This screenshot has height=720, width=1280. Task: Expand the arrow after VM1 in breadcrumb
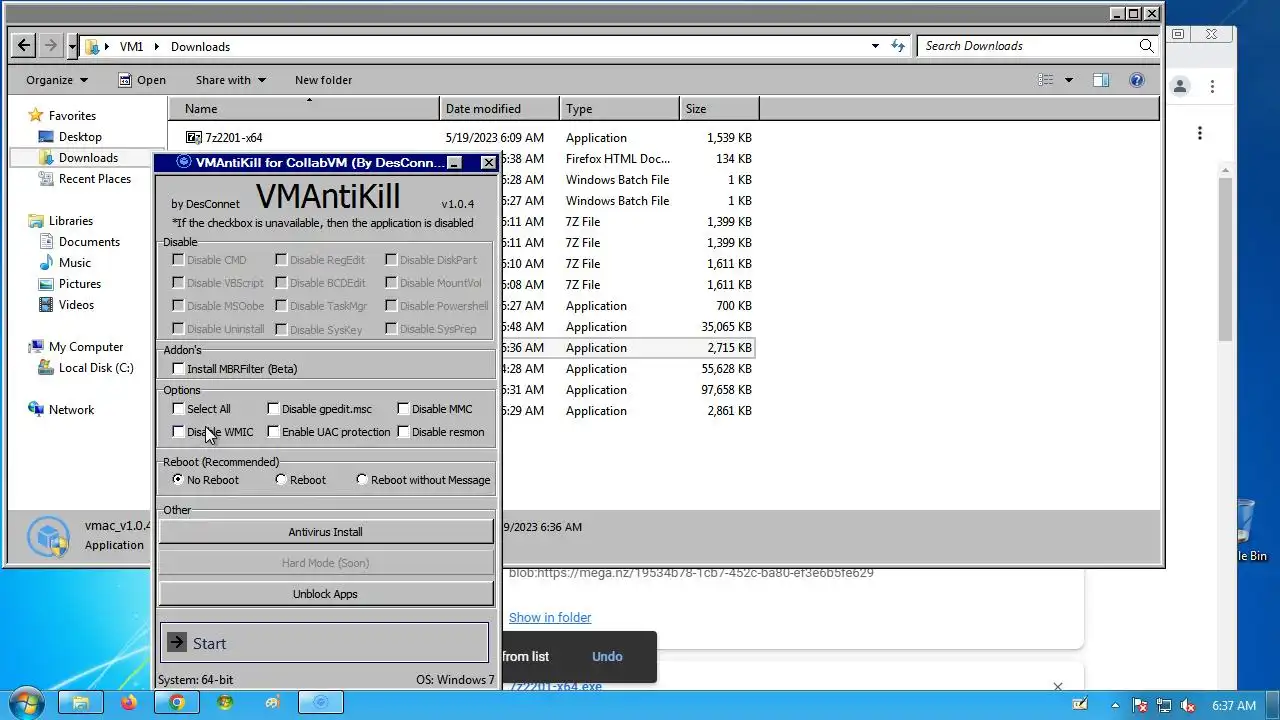[157, 46]
